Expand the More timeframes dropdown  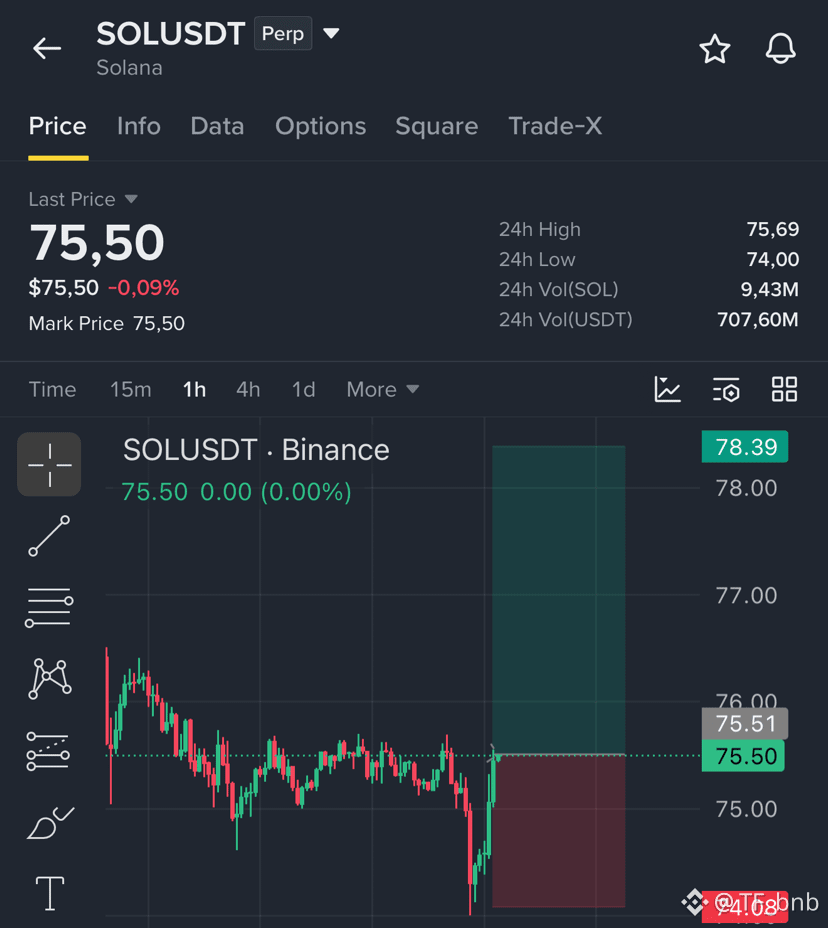click(x=382, y=389)
